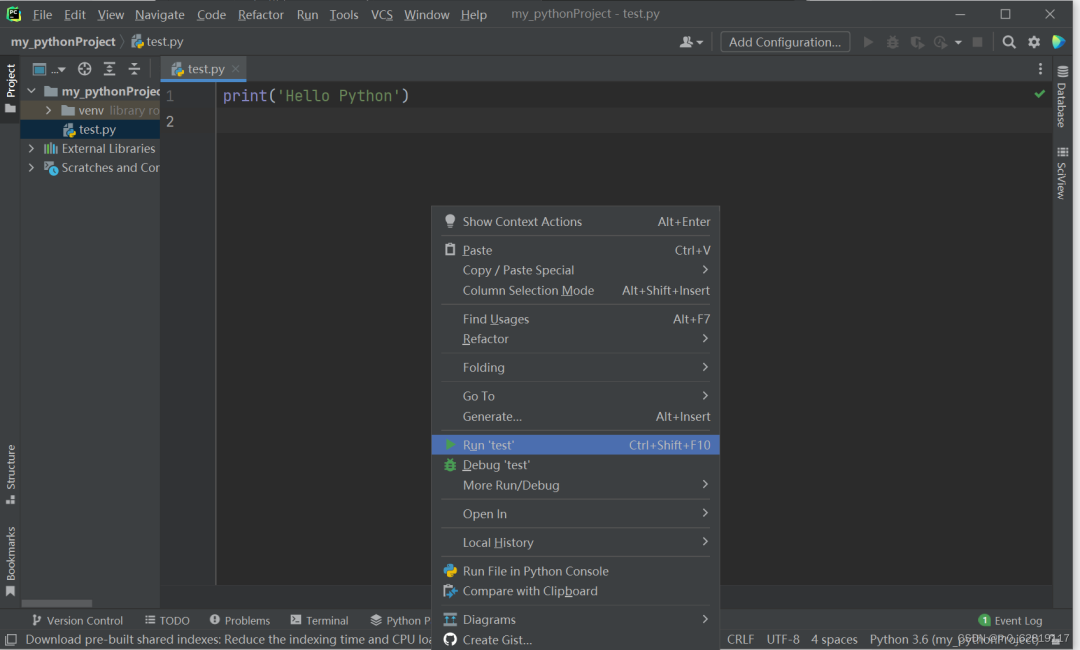Click the Search Everywhere magnifier icon
The width and height of the screenshot is (1080, 650).
(1009, 42)
